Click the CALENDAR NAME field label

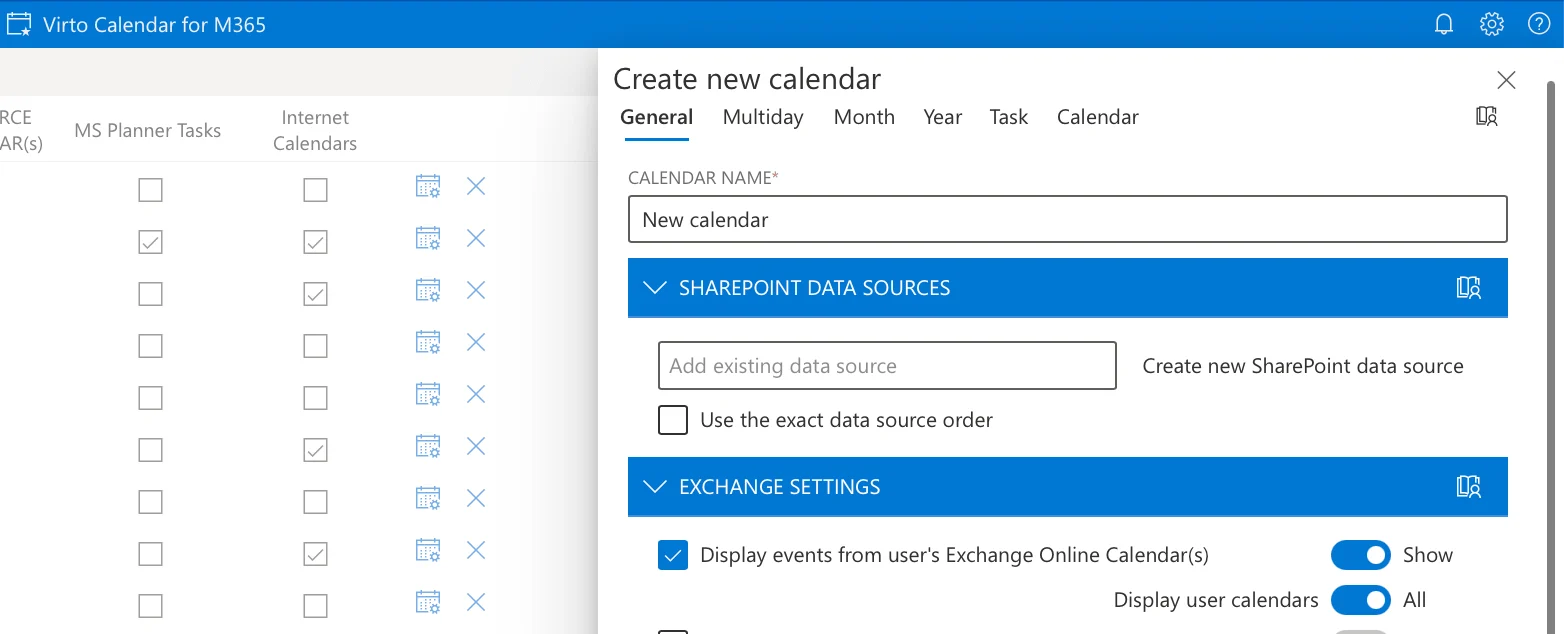pyautogui.click(x=703, y=177)
